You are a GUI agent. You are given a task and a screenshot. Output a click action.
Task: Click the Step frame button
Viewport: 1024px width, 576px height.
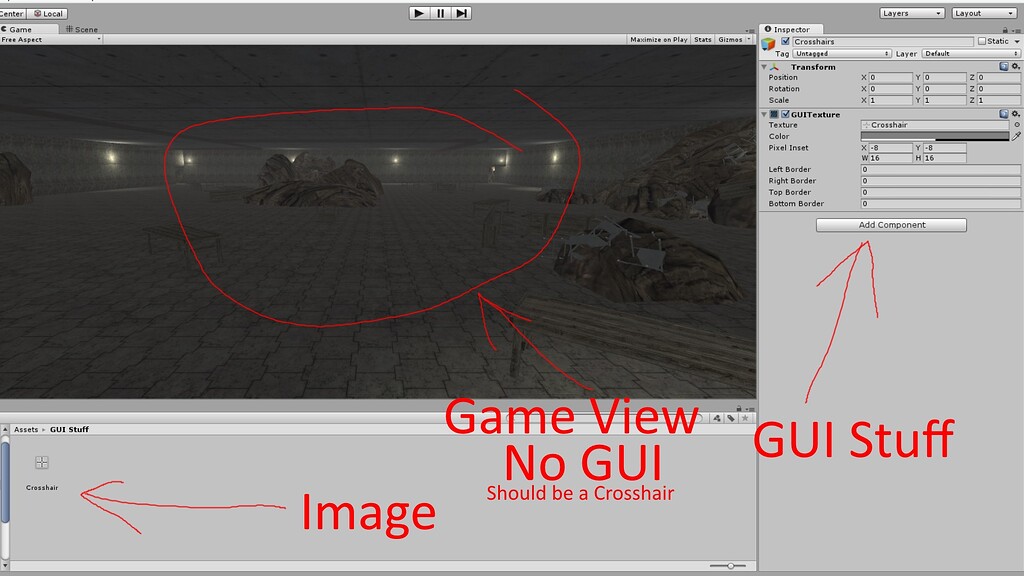(462, 13)
